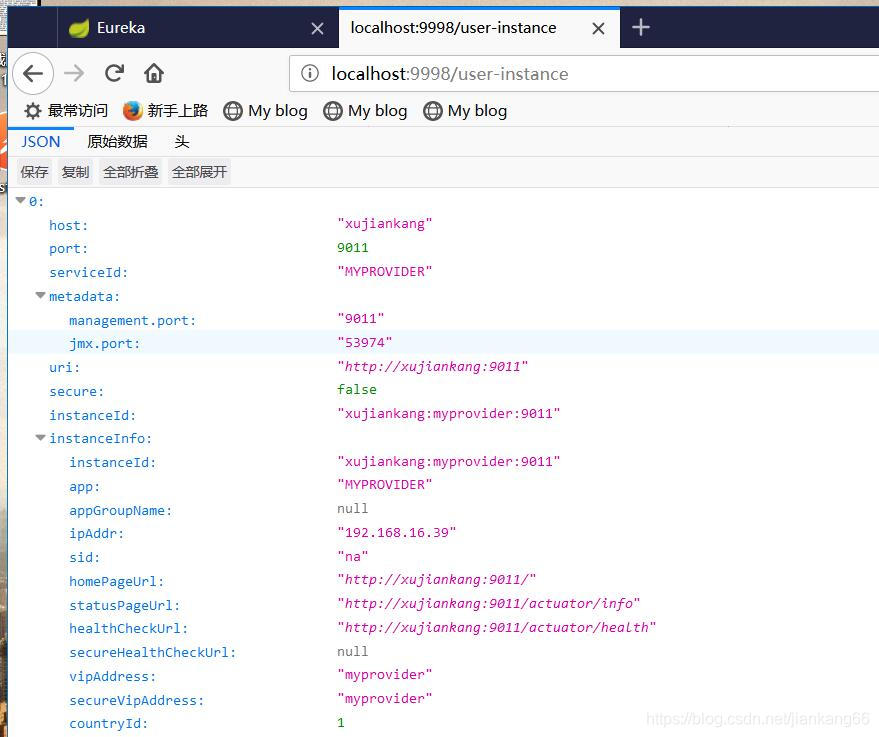The width and height of the screenshot is (879, 737).
Task: Select the vipAddress key
Action: point(112,676)
